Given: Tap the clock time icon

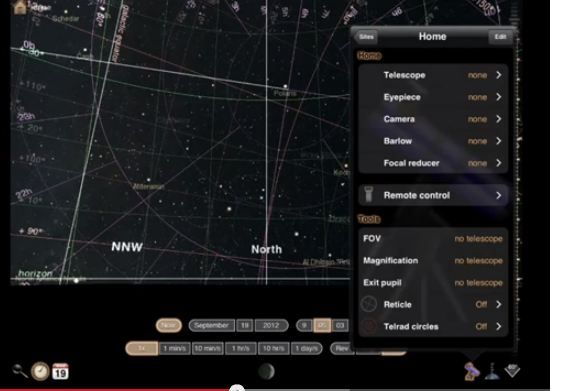Looking at the screenshot, I should (x=40, y=371).
